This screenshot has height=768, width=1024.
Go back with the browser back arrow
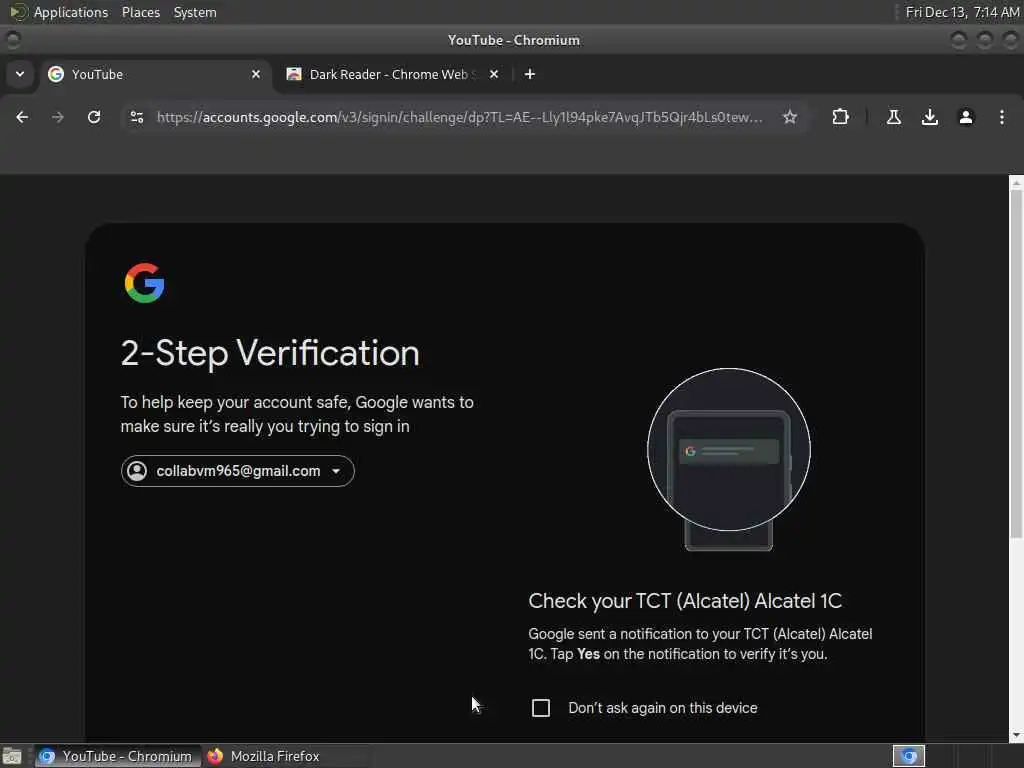click(x=22, y=117)
